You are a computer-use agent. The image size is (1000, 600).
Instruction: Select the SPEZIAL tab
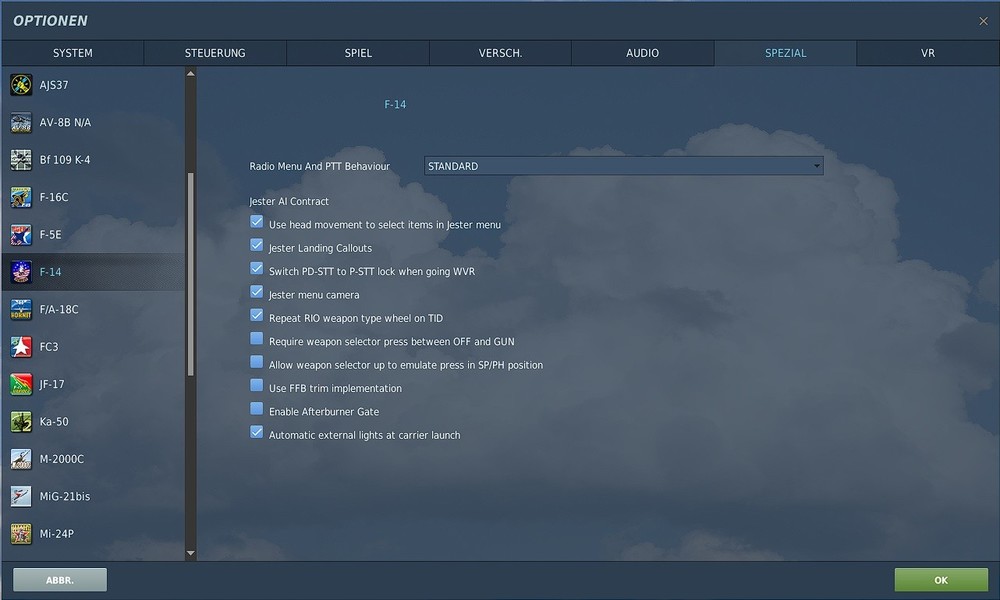786,53
